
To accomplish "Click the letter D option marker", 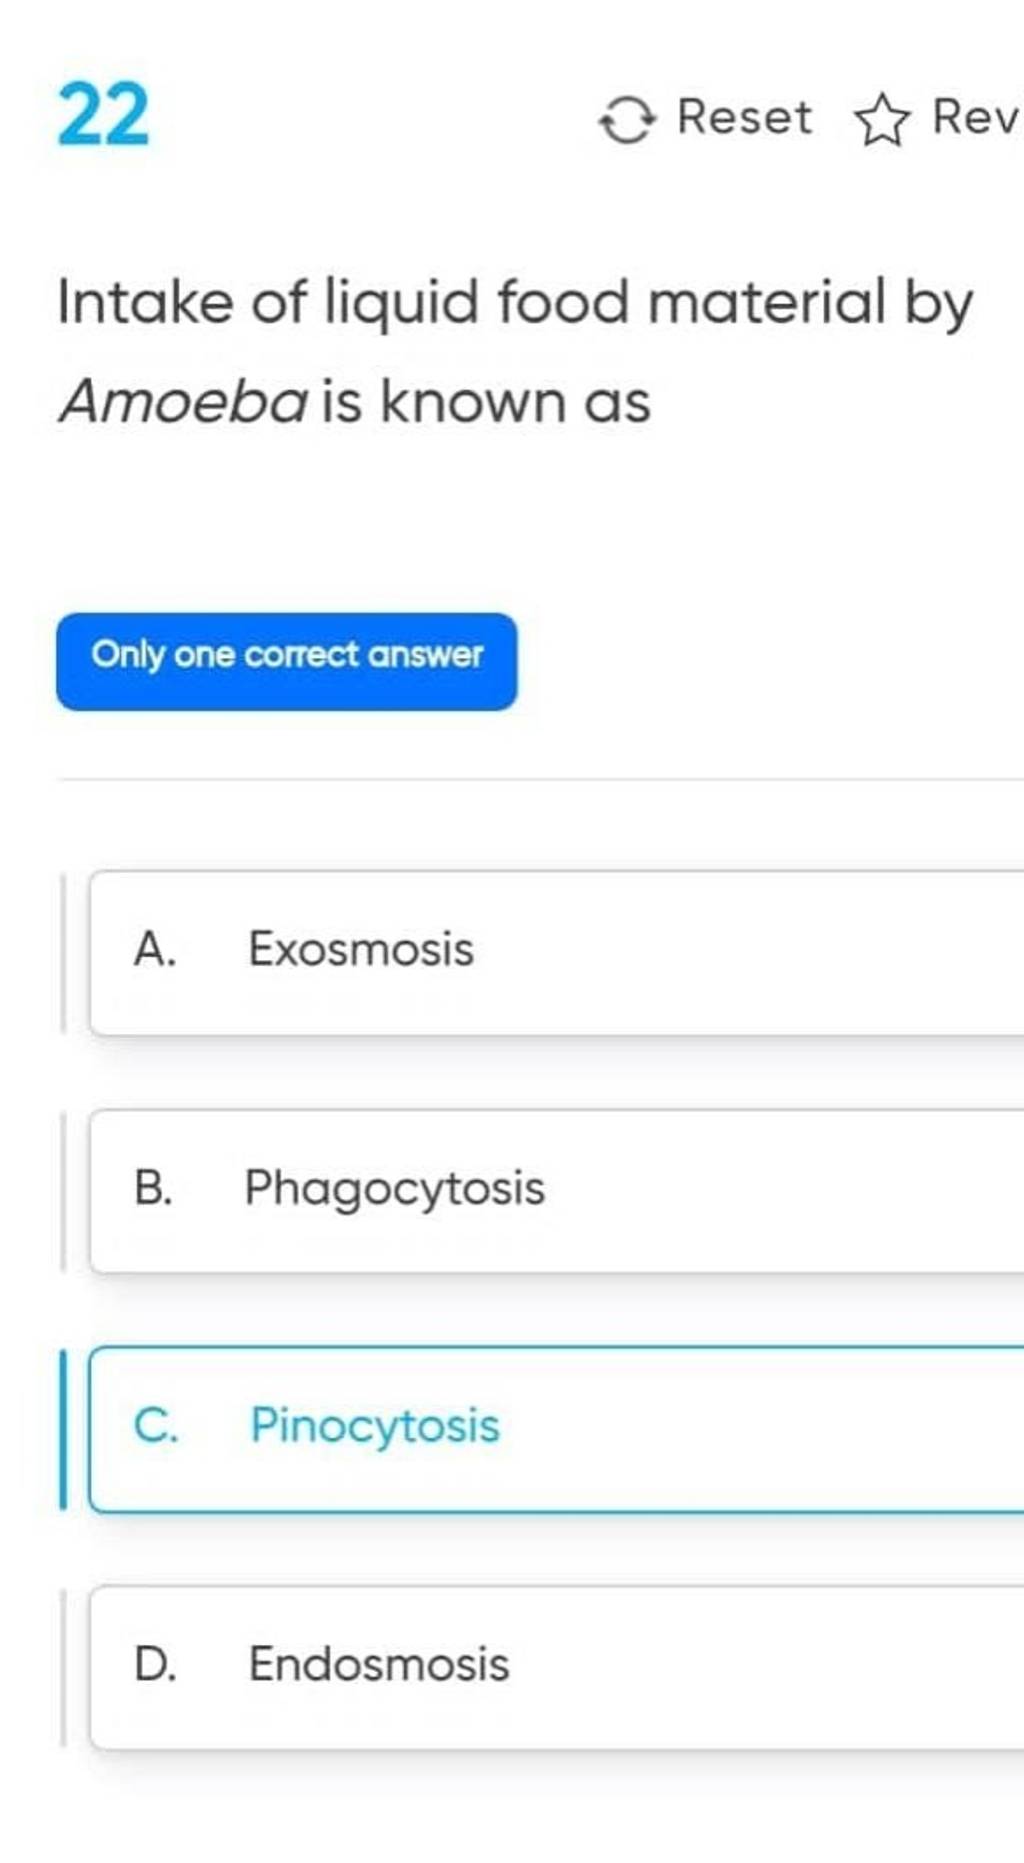I will coord(156,1663).
